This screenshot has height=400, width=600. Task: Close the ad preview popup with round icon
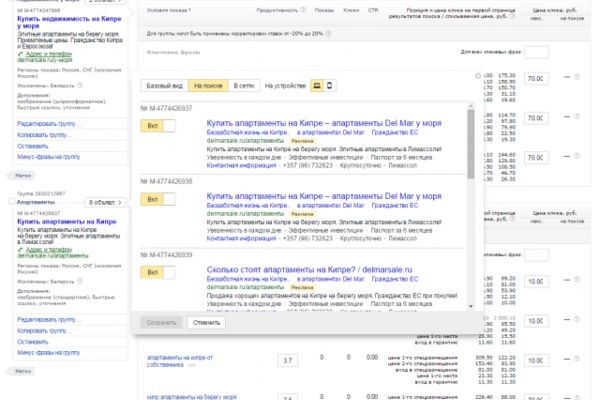[478, 76]
